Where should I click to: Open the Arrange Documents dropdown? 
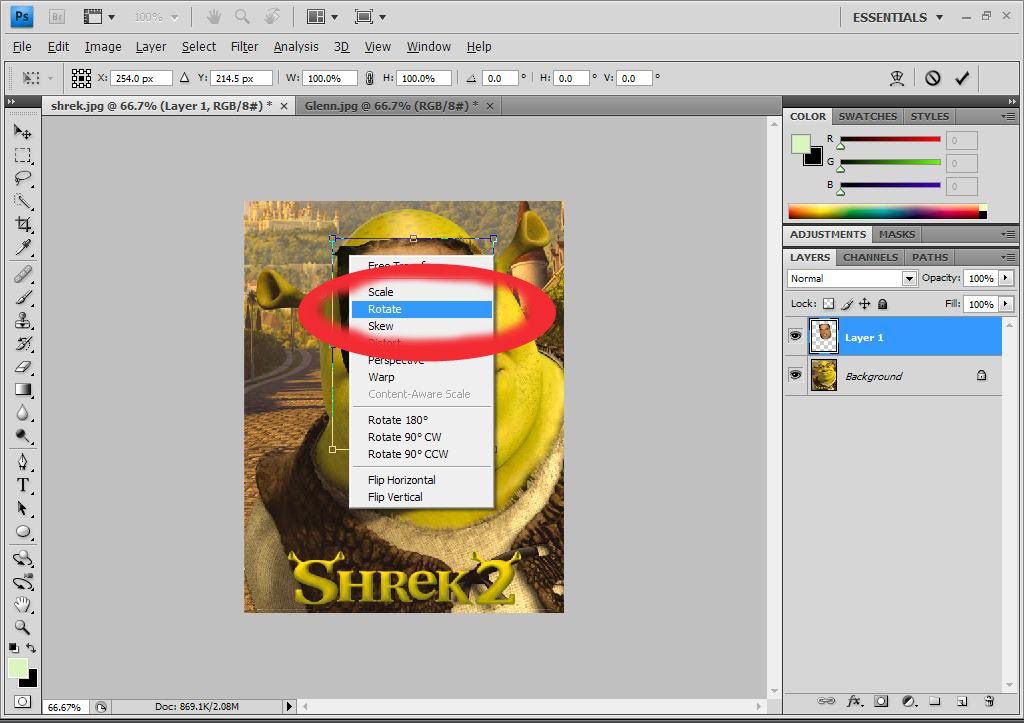point(322,17)
